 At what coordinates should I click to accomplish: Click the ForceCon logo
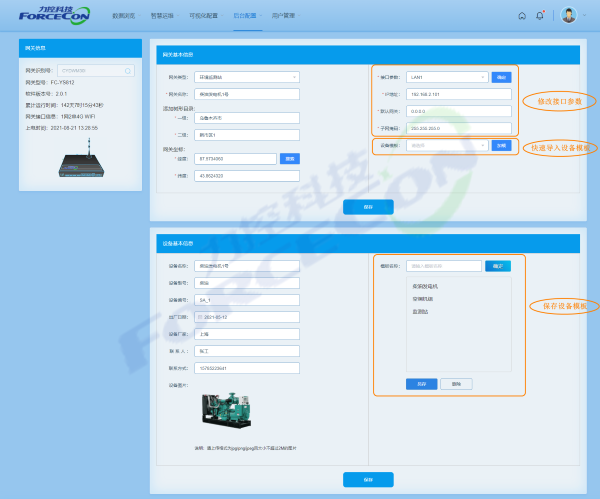pyautogui.click(x=54, y=15)
